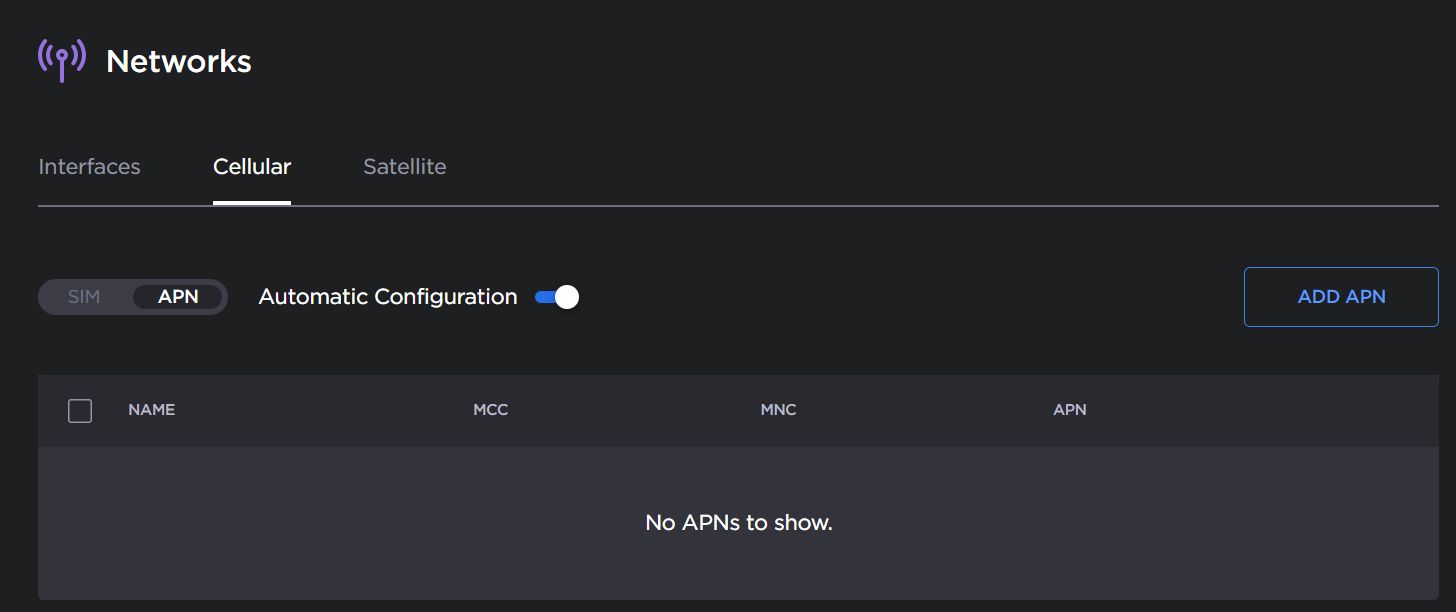Sort the table by MCC column

tap(491, 410)
